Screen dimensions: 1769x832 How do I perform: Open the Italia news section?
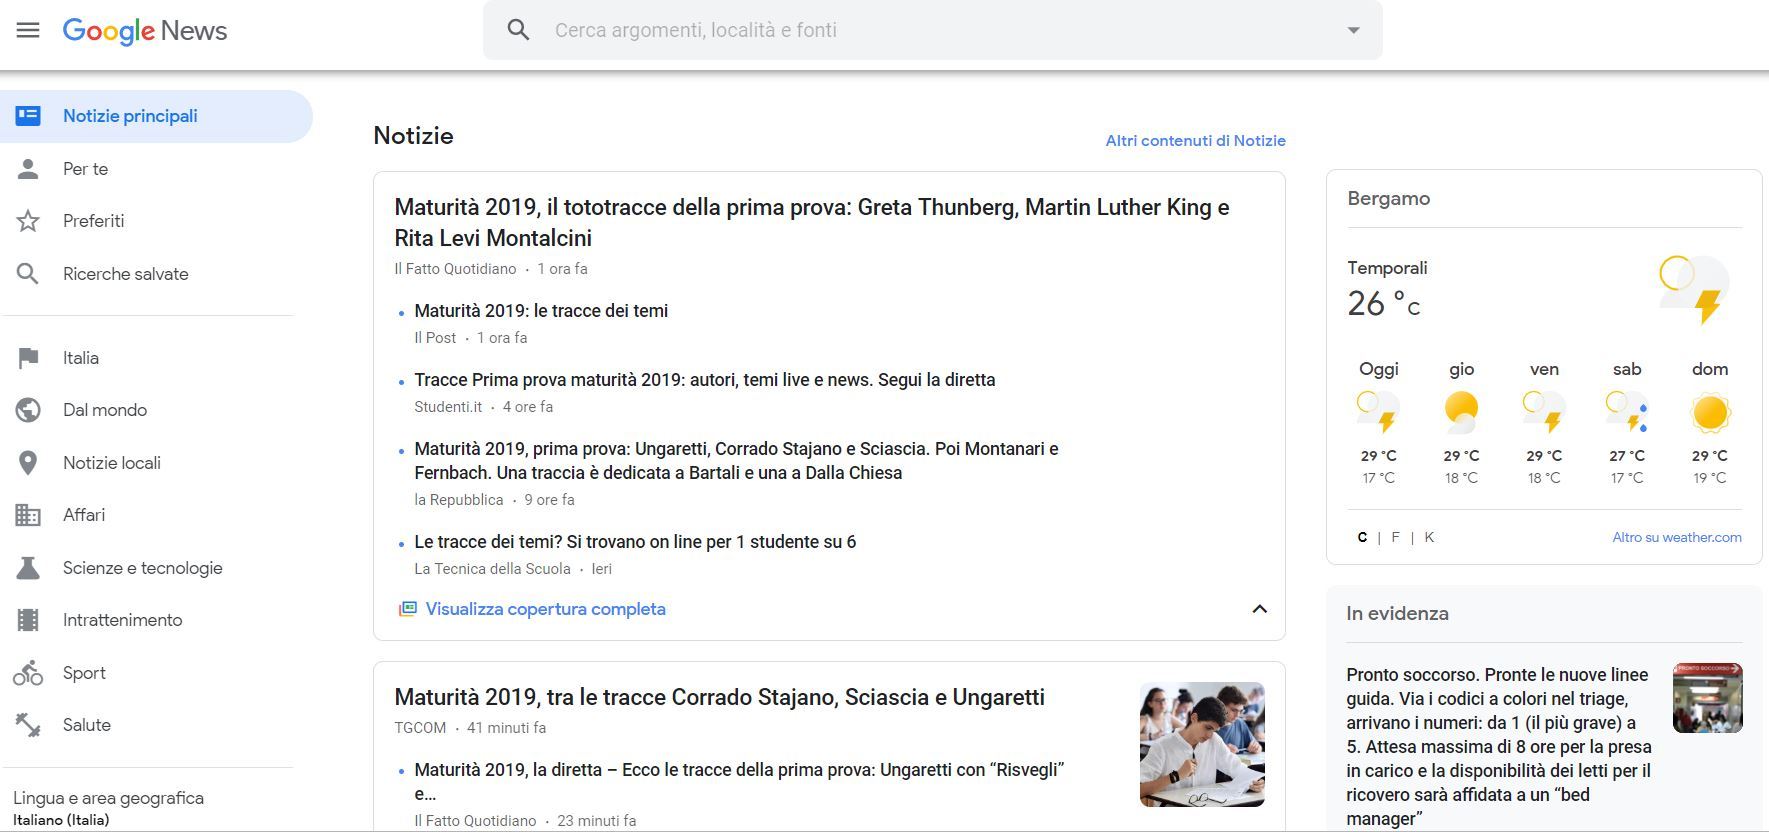[x=81, y=358]
